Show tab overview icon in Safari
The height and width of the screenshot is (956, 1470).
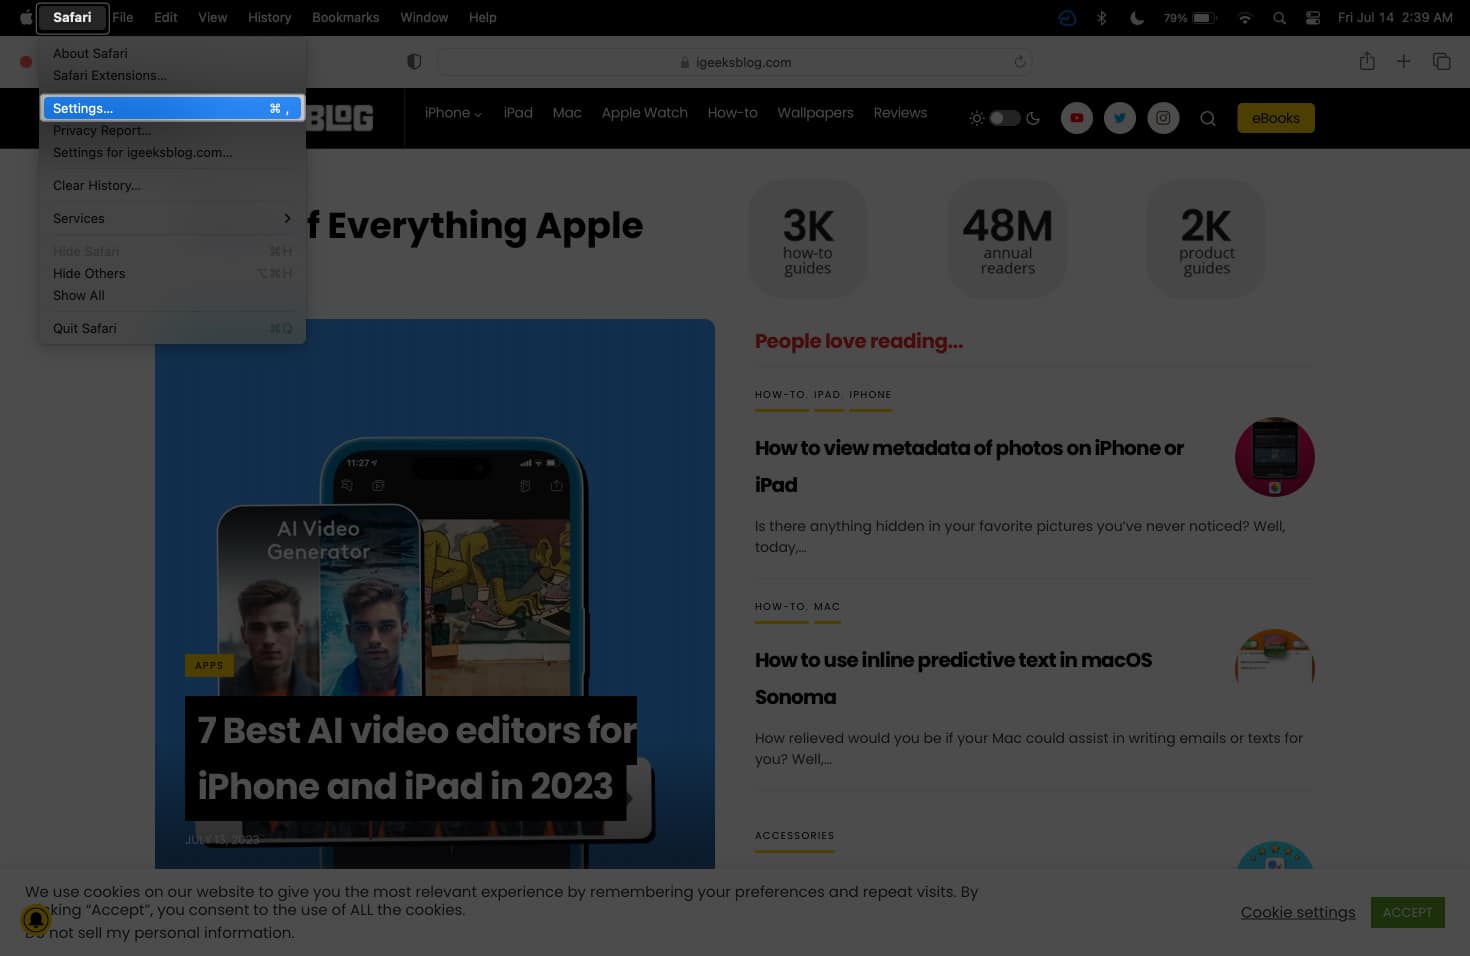(x=1441, y=61)
